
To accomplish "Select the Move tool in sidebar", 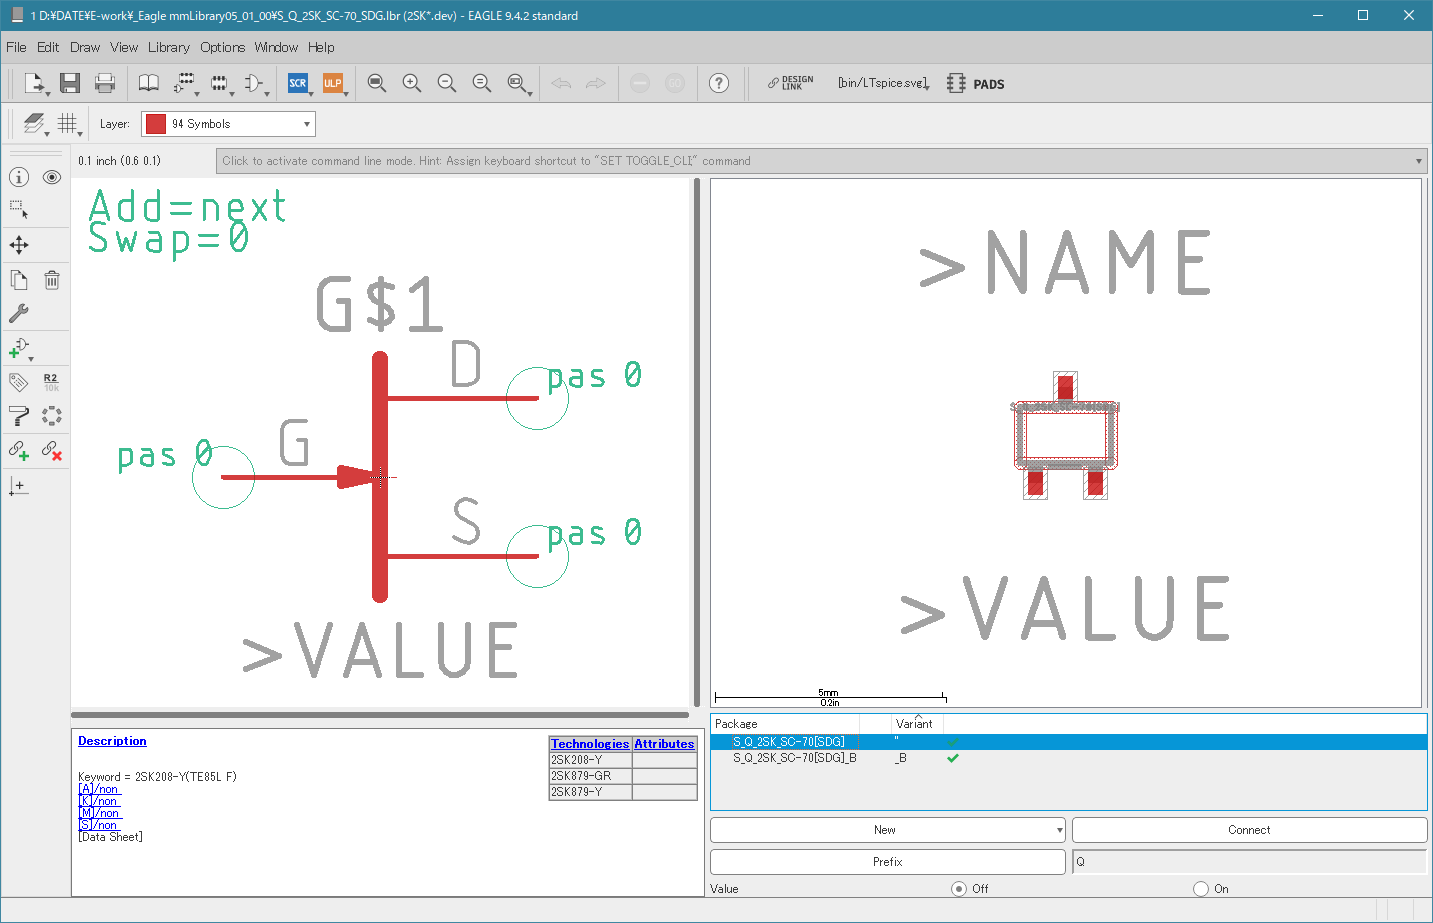I will pos(19,245).
